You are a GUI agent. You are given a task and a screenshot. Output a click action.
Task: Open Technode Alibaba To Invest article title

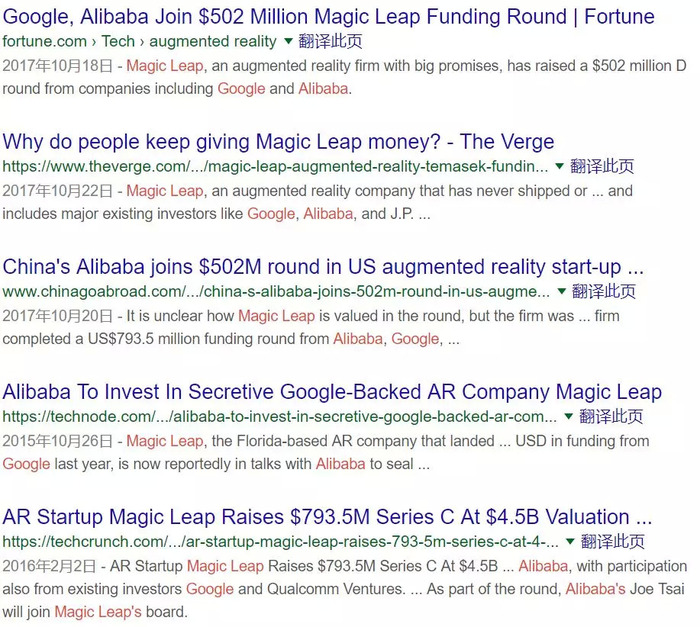coord(332,392)
